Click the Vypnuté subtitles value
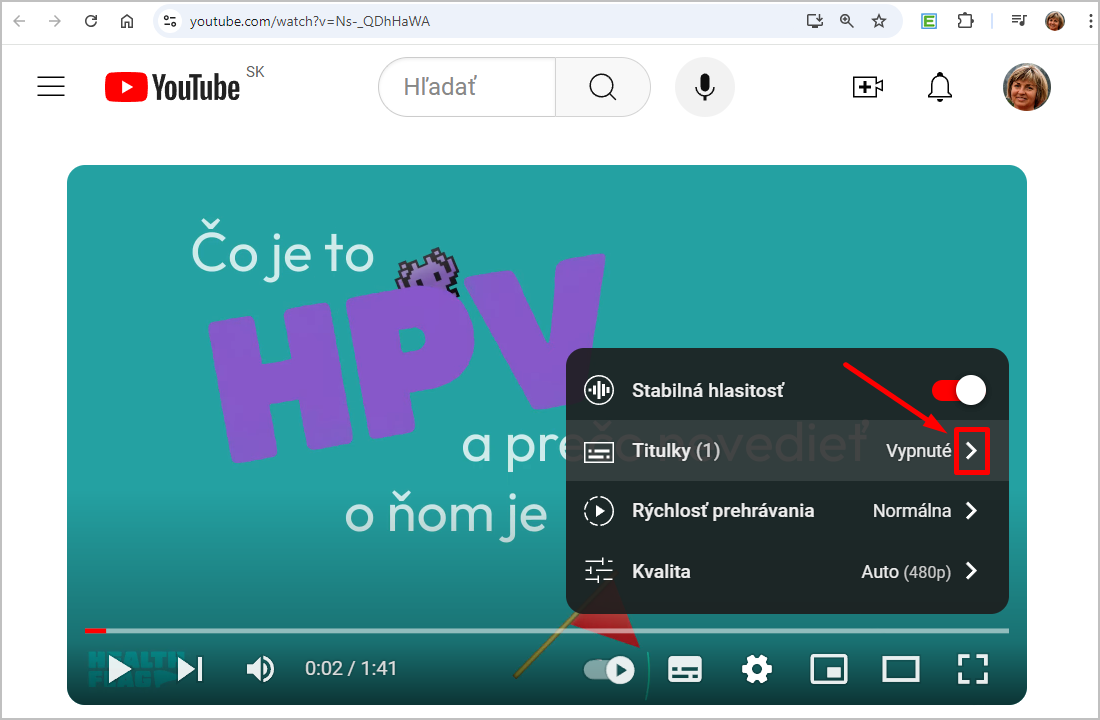Viewport: 1100px width, 720px height. point(918,451)
